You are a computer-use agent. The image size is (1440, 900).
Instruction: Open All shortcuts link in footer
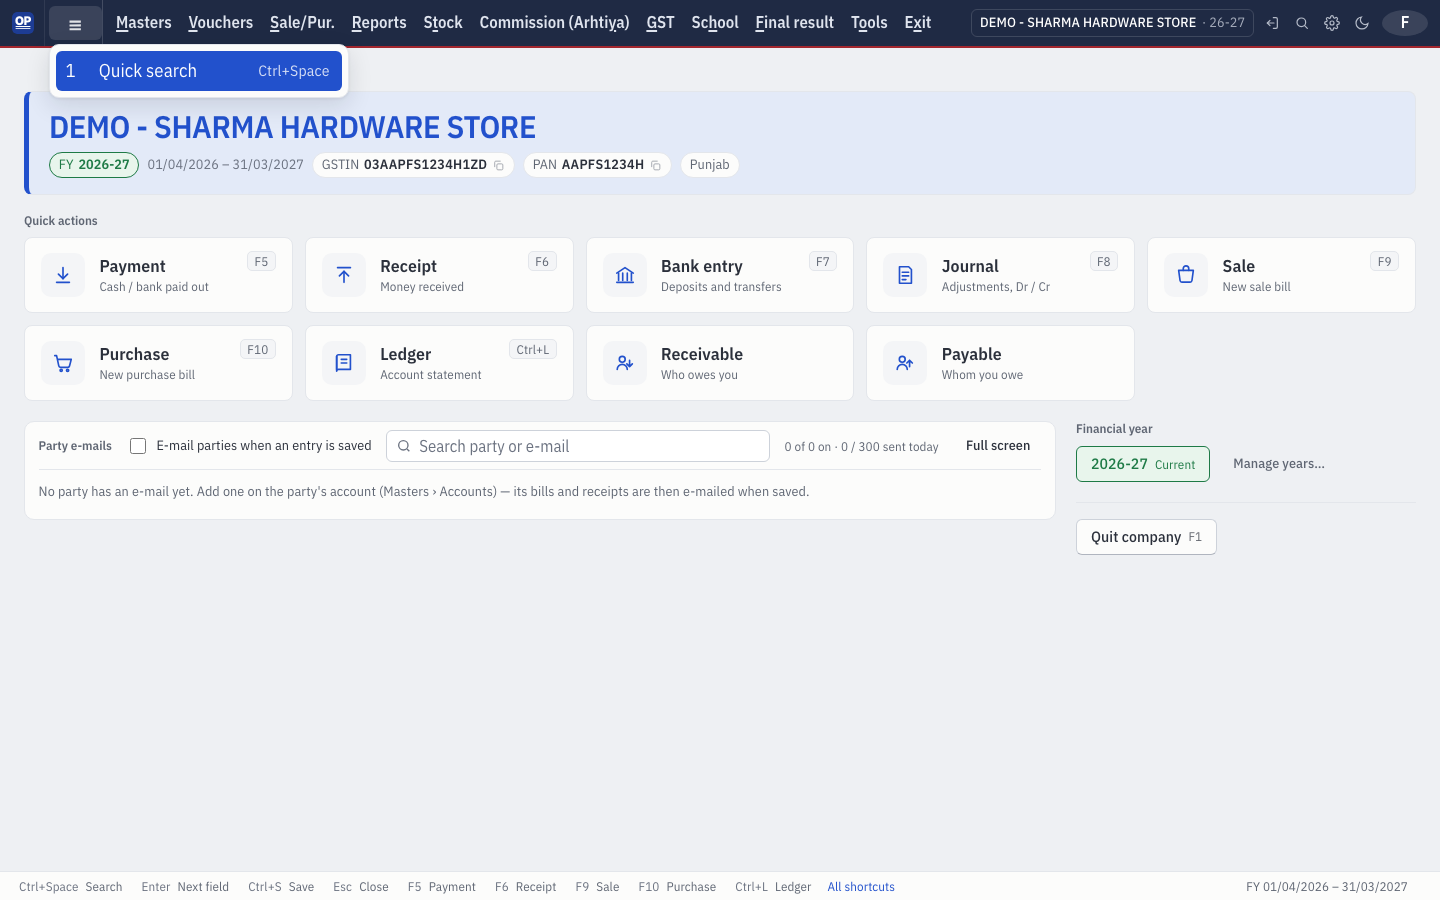tap(861, 887)
